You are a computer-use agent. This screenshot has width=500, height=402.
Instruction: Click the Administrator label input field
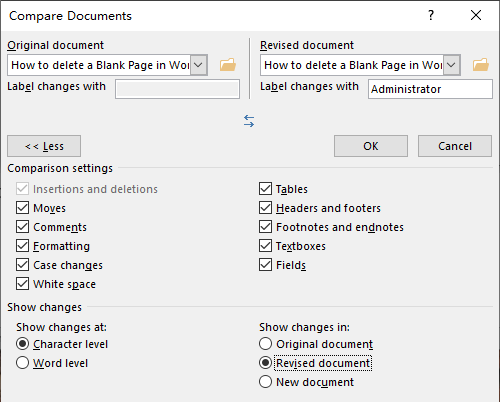[430, 89]
